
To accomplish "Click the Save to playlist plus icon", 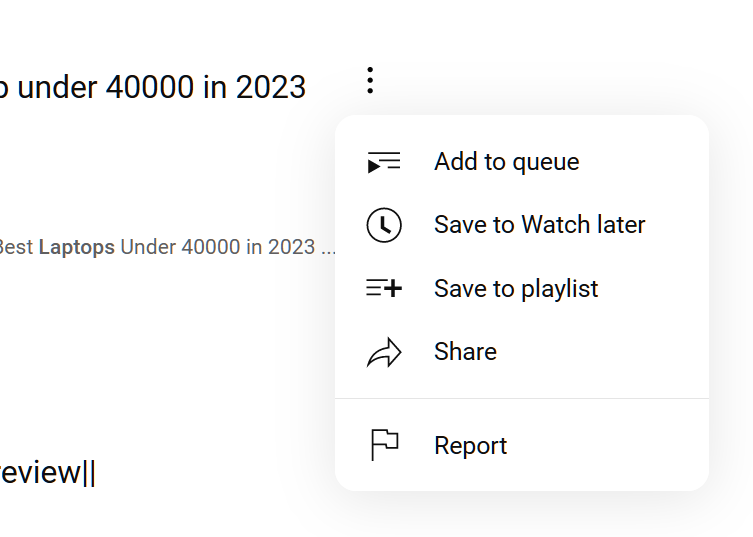I will [384, 288].
